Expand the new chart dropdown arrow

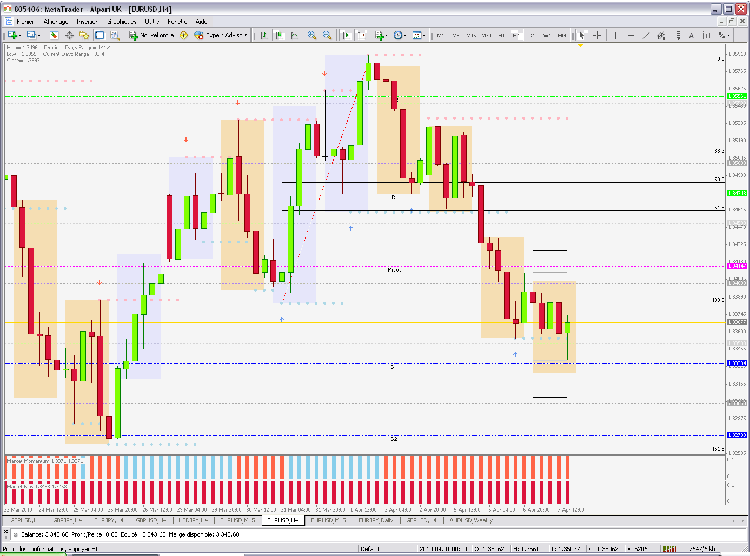click(x=20, y=35)
